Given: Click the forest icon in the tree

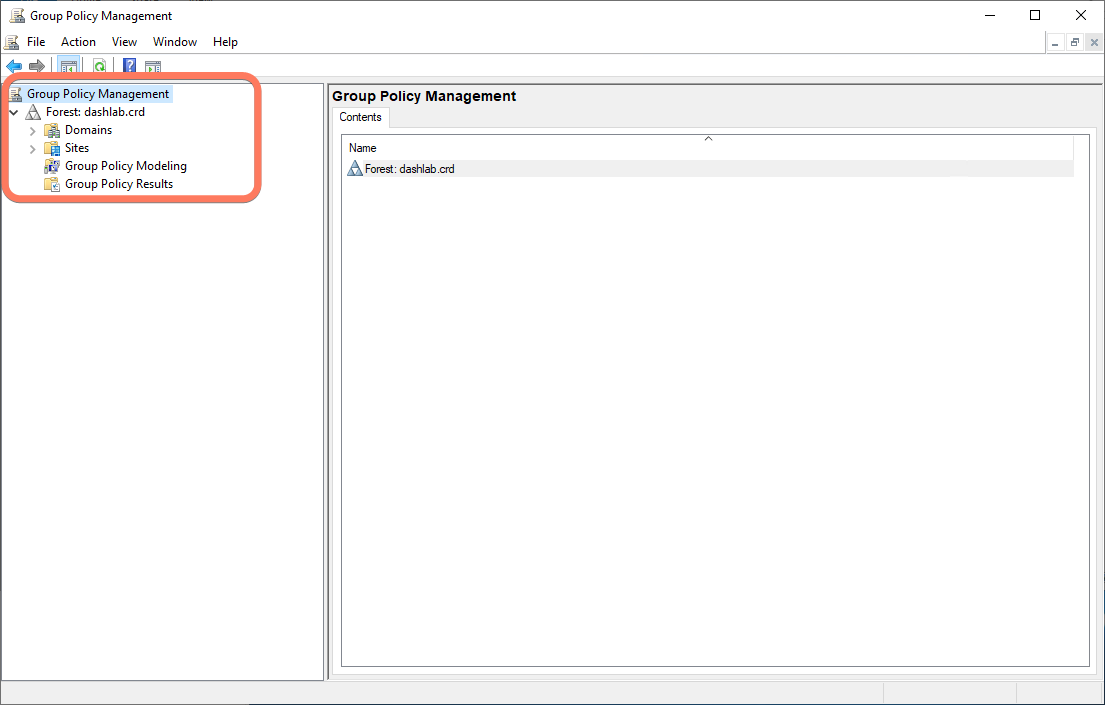Looking at the screenshot, I should click(33, 112).
